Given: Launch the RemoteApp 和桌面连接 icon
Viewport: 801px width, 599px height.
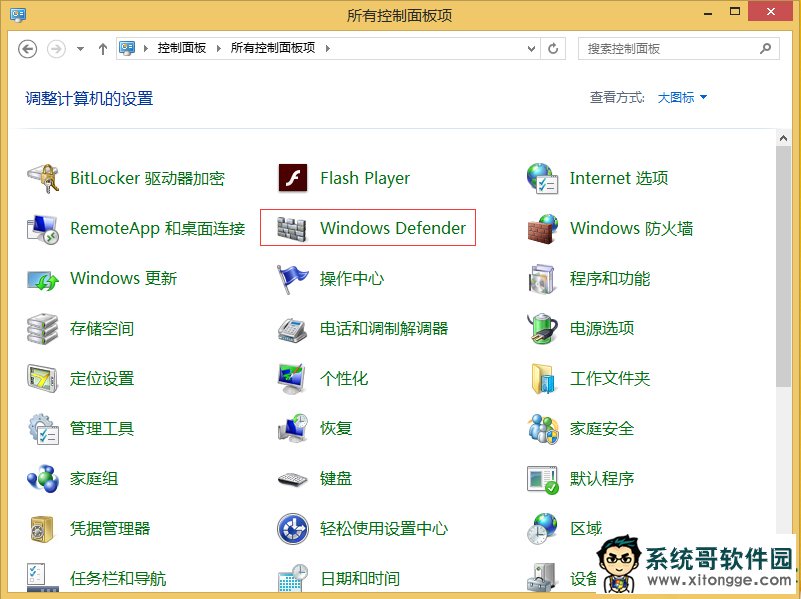Looking at the screenshot, I should (43, 228).
